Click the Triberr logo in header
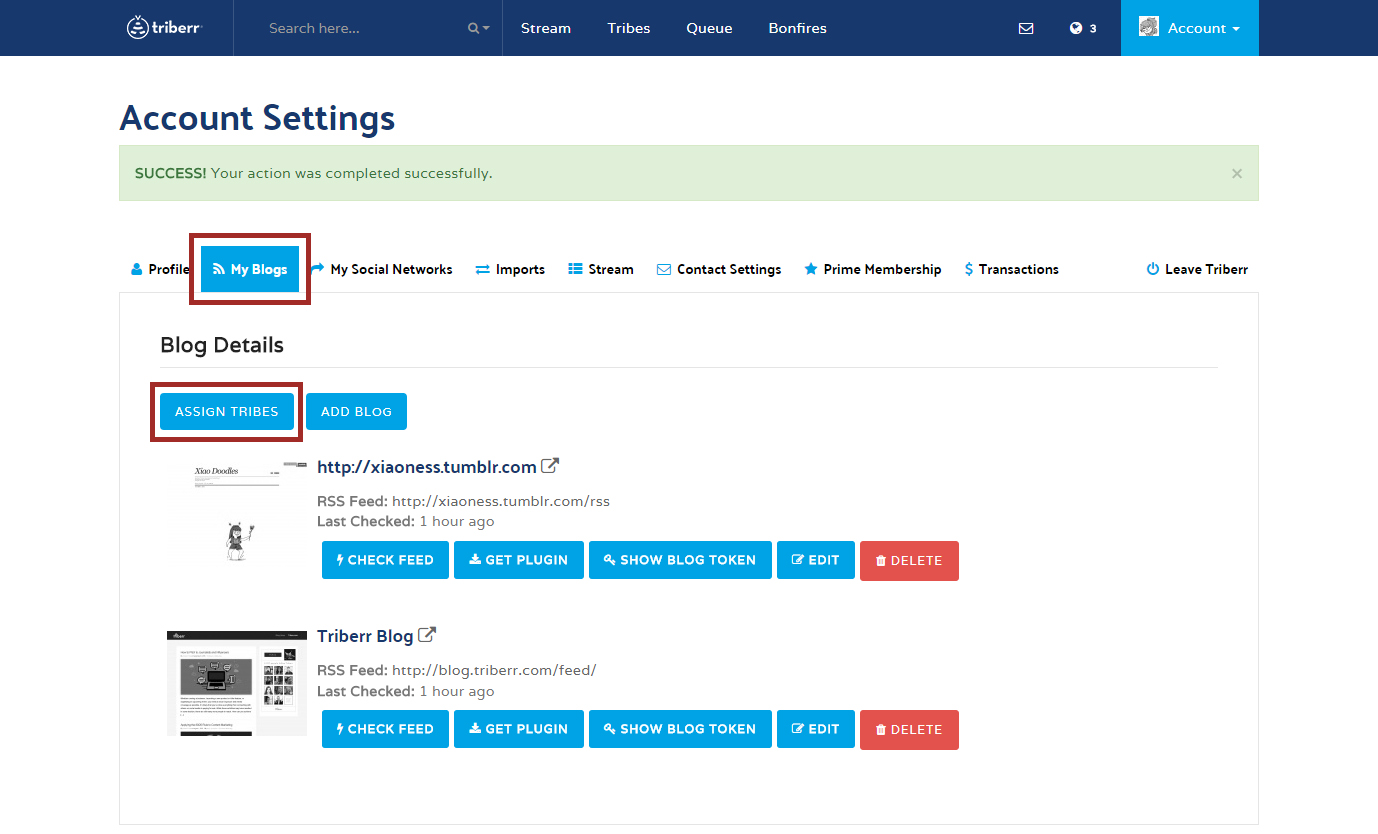This screenshot has width=1378, height=834. pos(165,28)
